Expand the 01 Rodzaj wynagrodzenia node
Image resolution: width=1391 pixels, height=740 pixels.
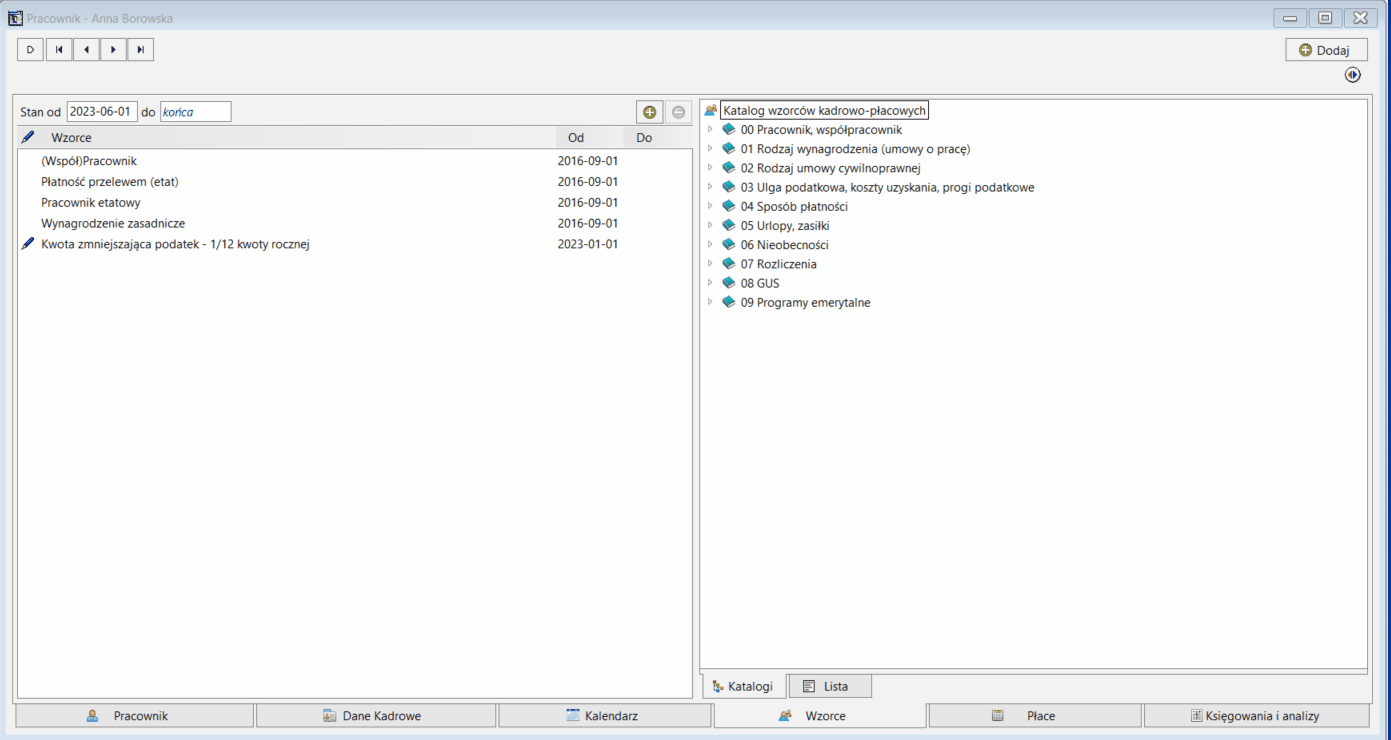(710, 149)
